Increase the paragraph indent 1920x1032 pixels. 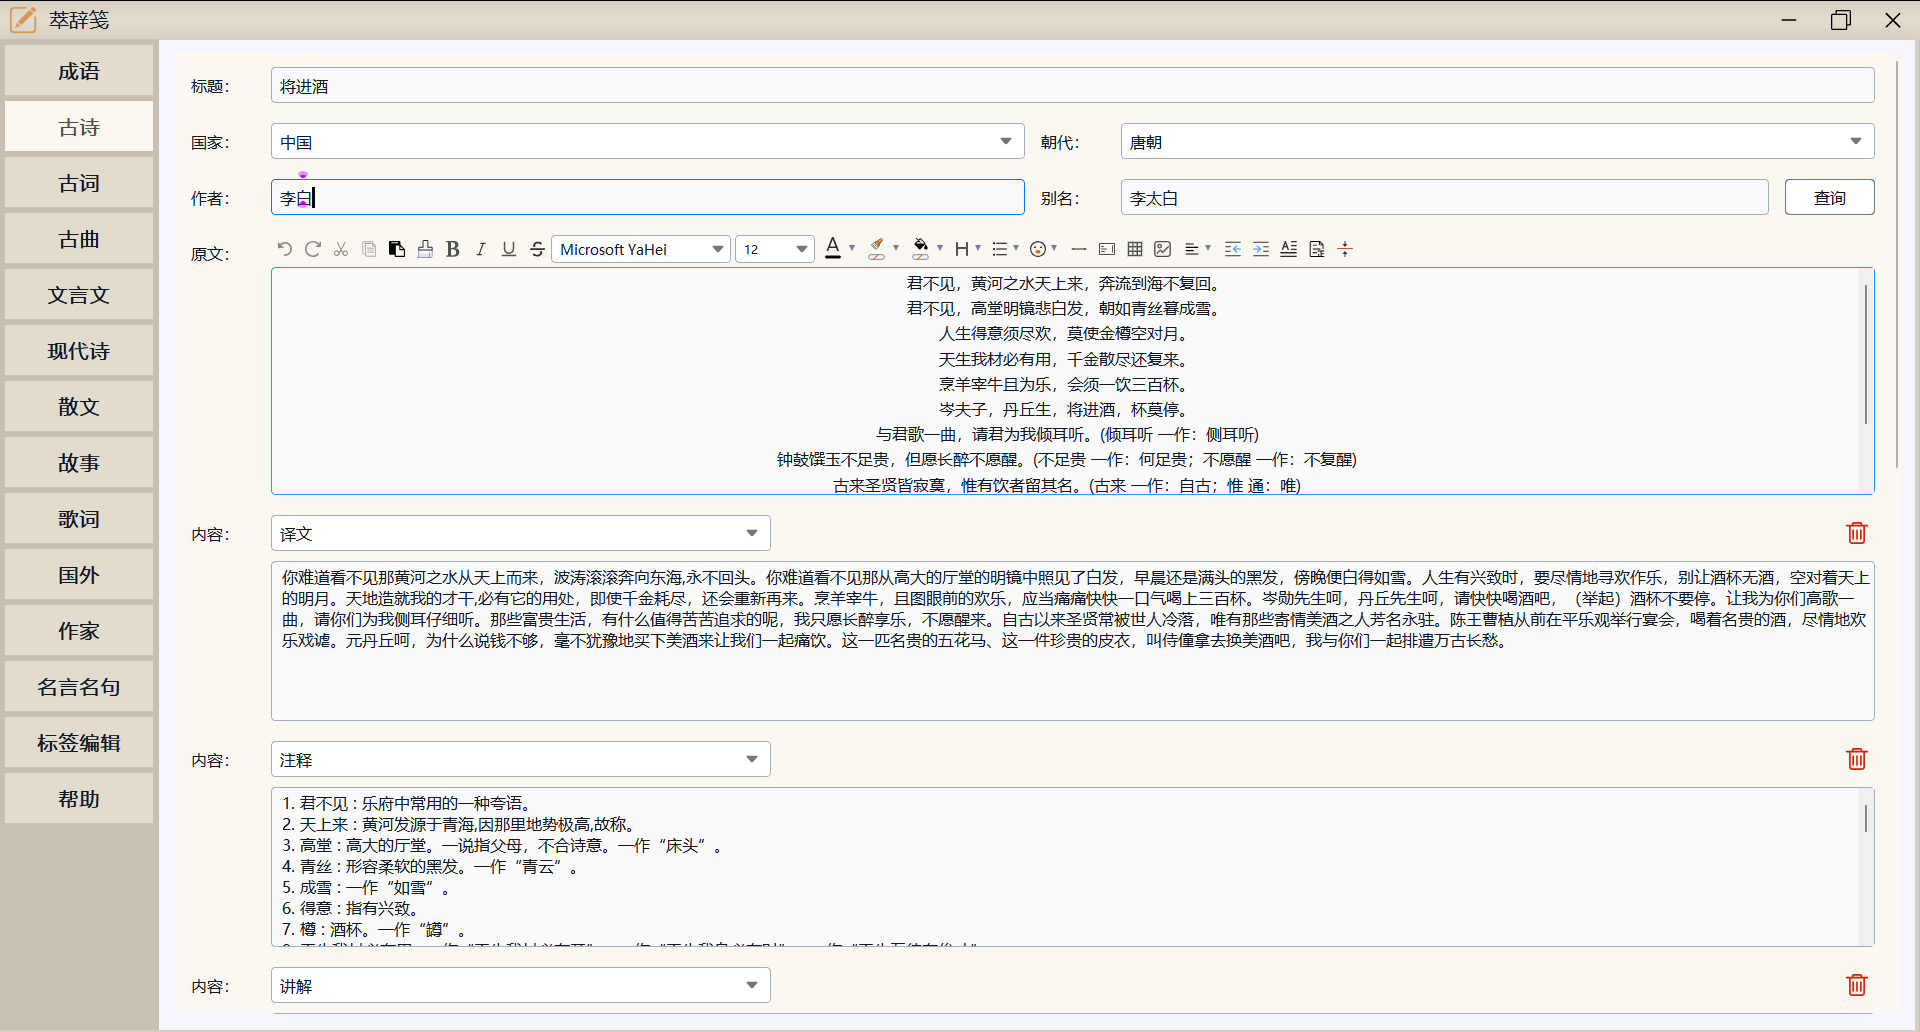[1261, 249]
